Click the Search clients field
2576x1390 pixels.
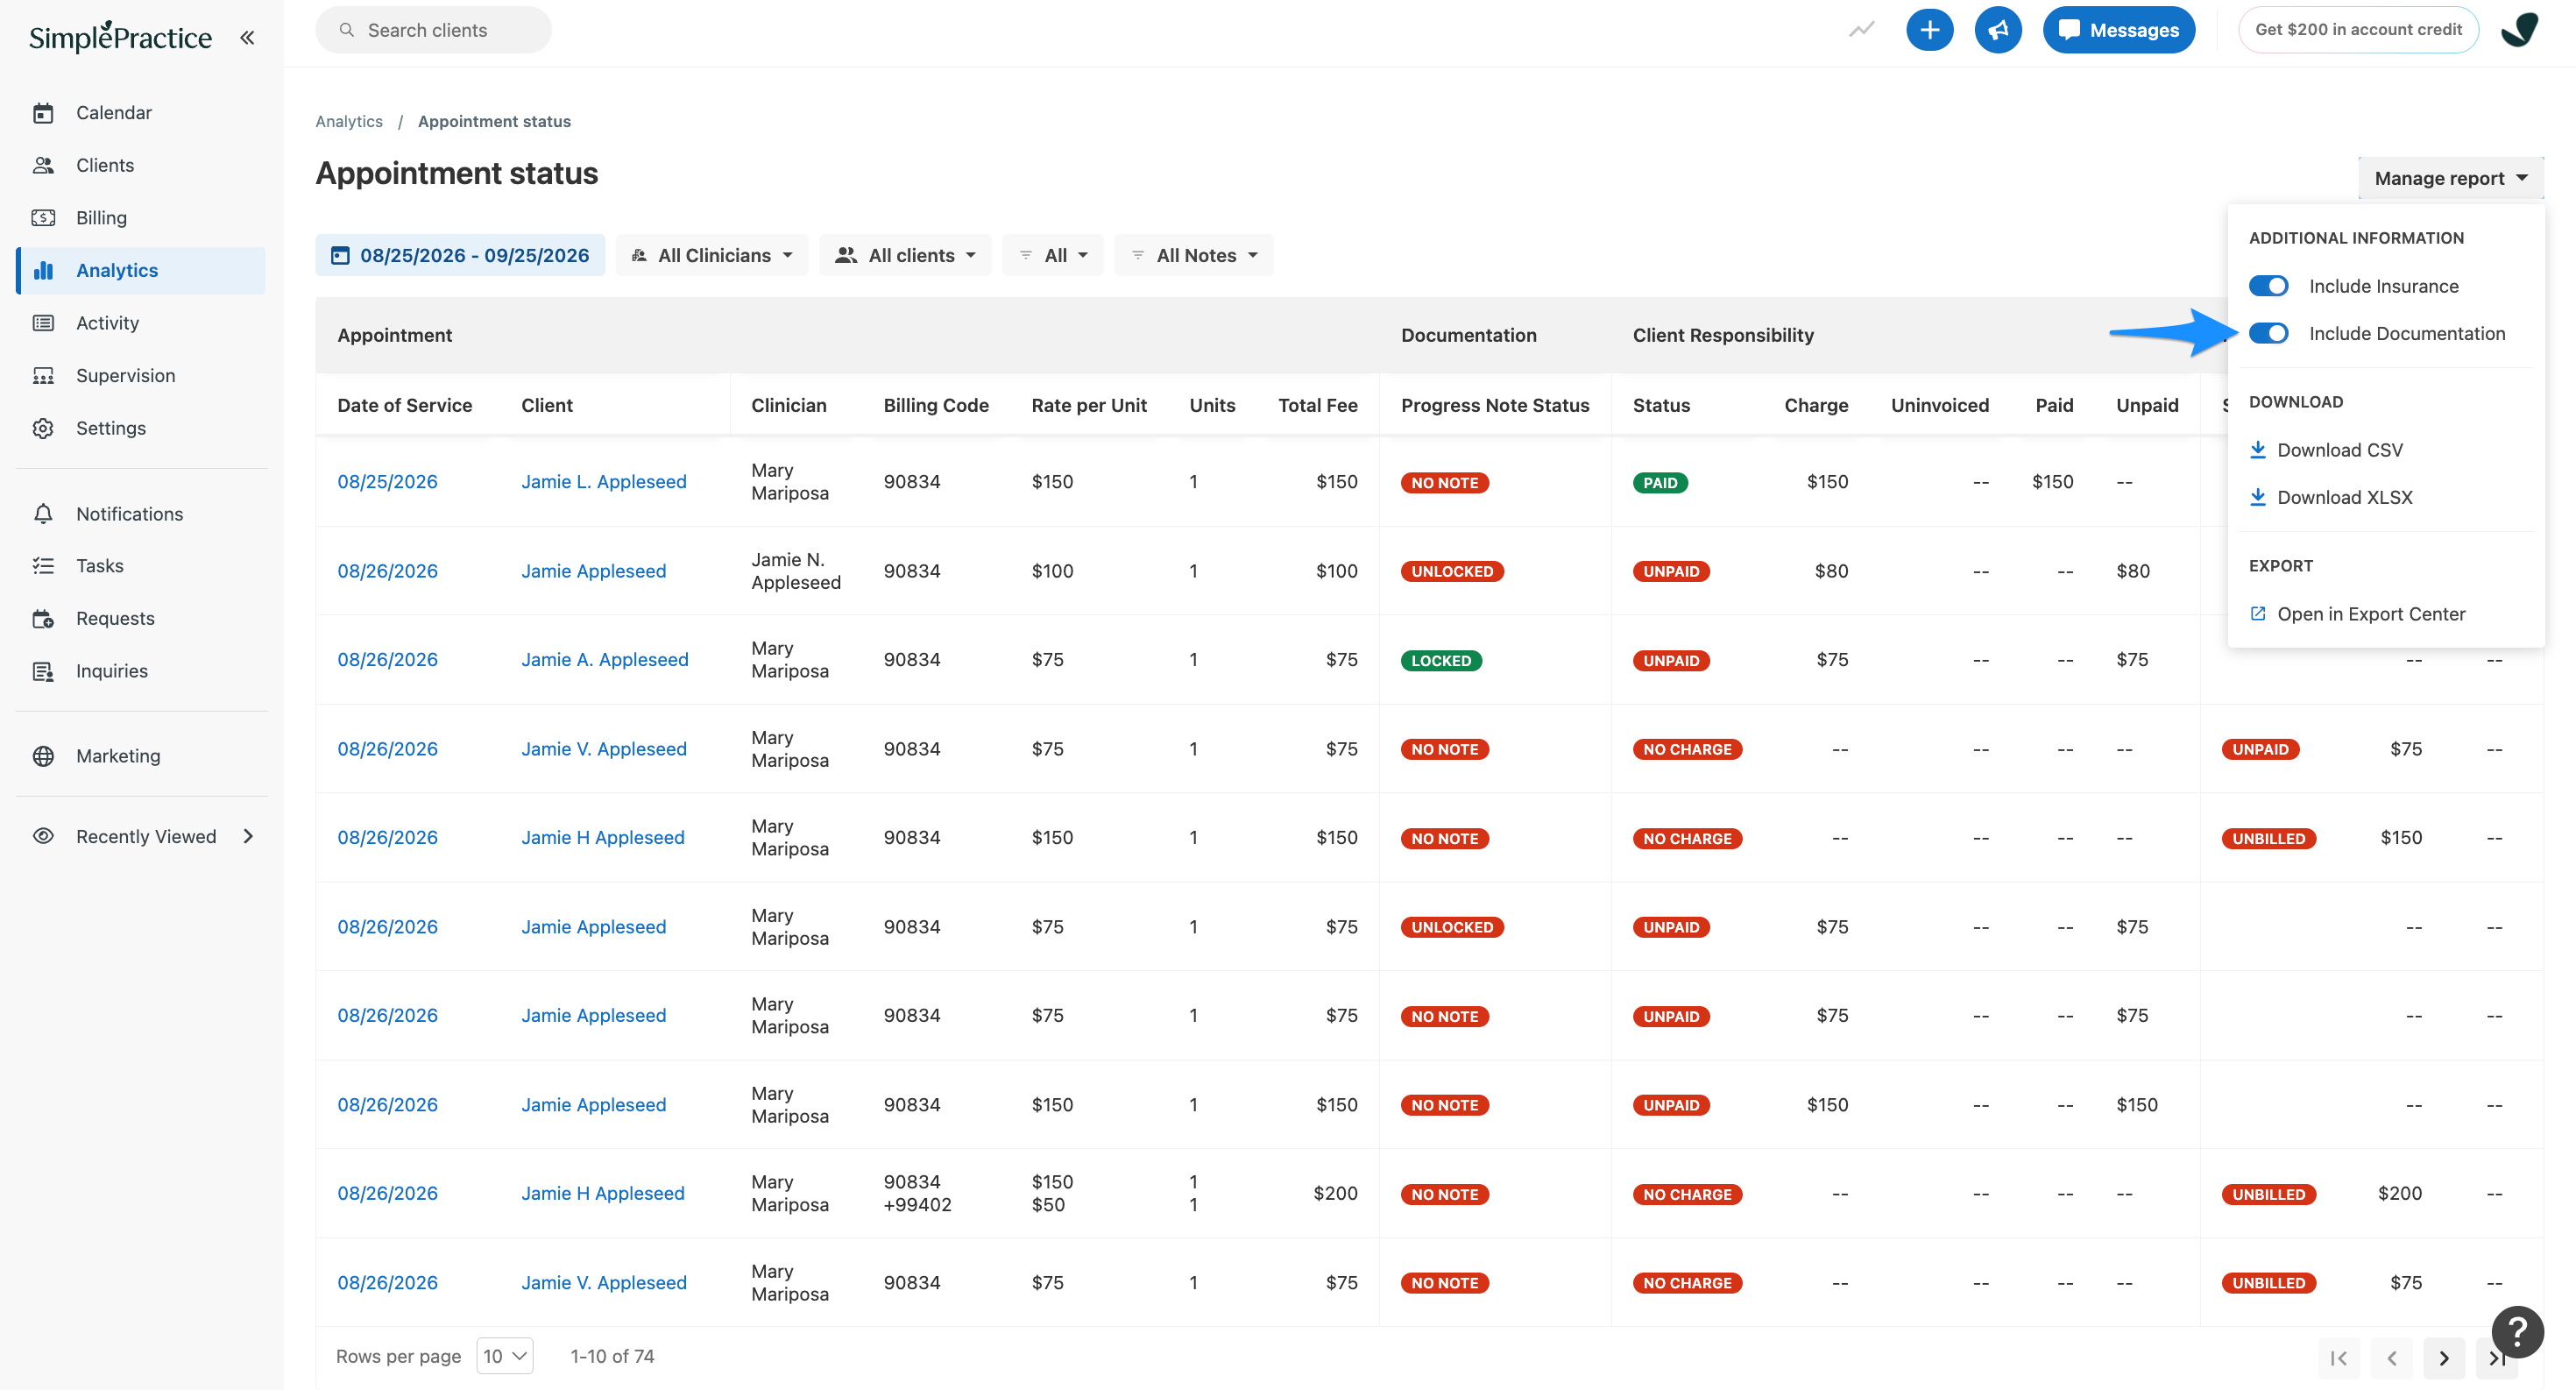pos(433,30)
